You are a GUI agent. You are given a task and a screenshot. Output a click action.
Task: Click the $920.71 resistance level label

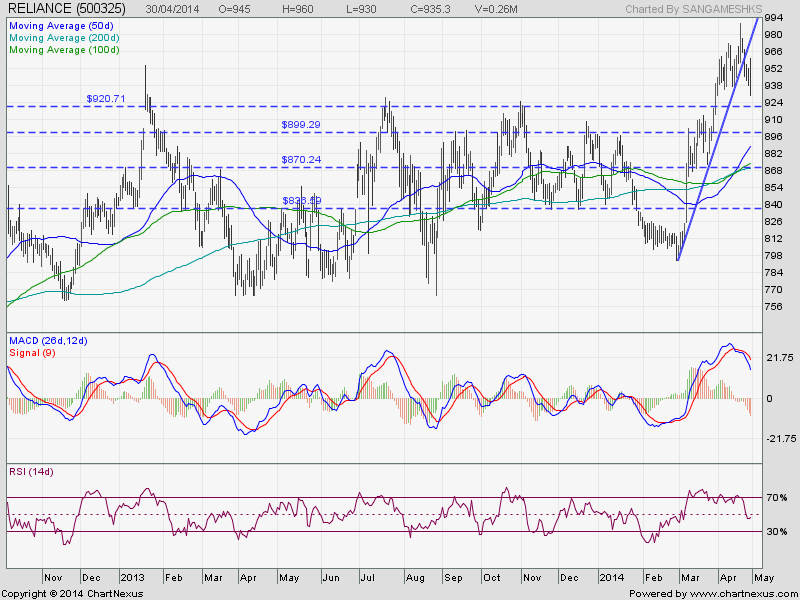[x=106, y=98]
